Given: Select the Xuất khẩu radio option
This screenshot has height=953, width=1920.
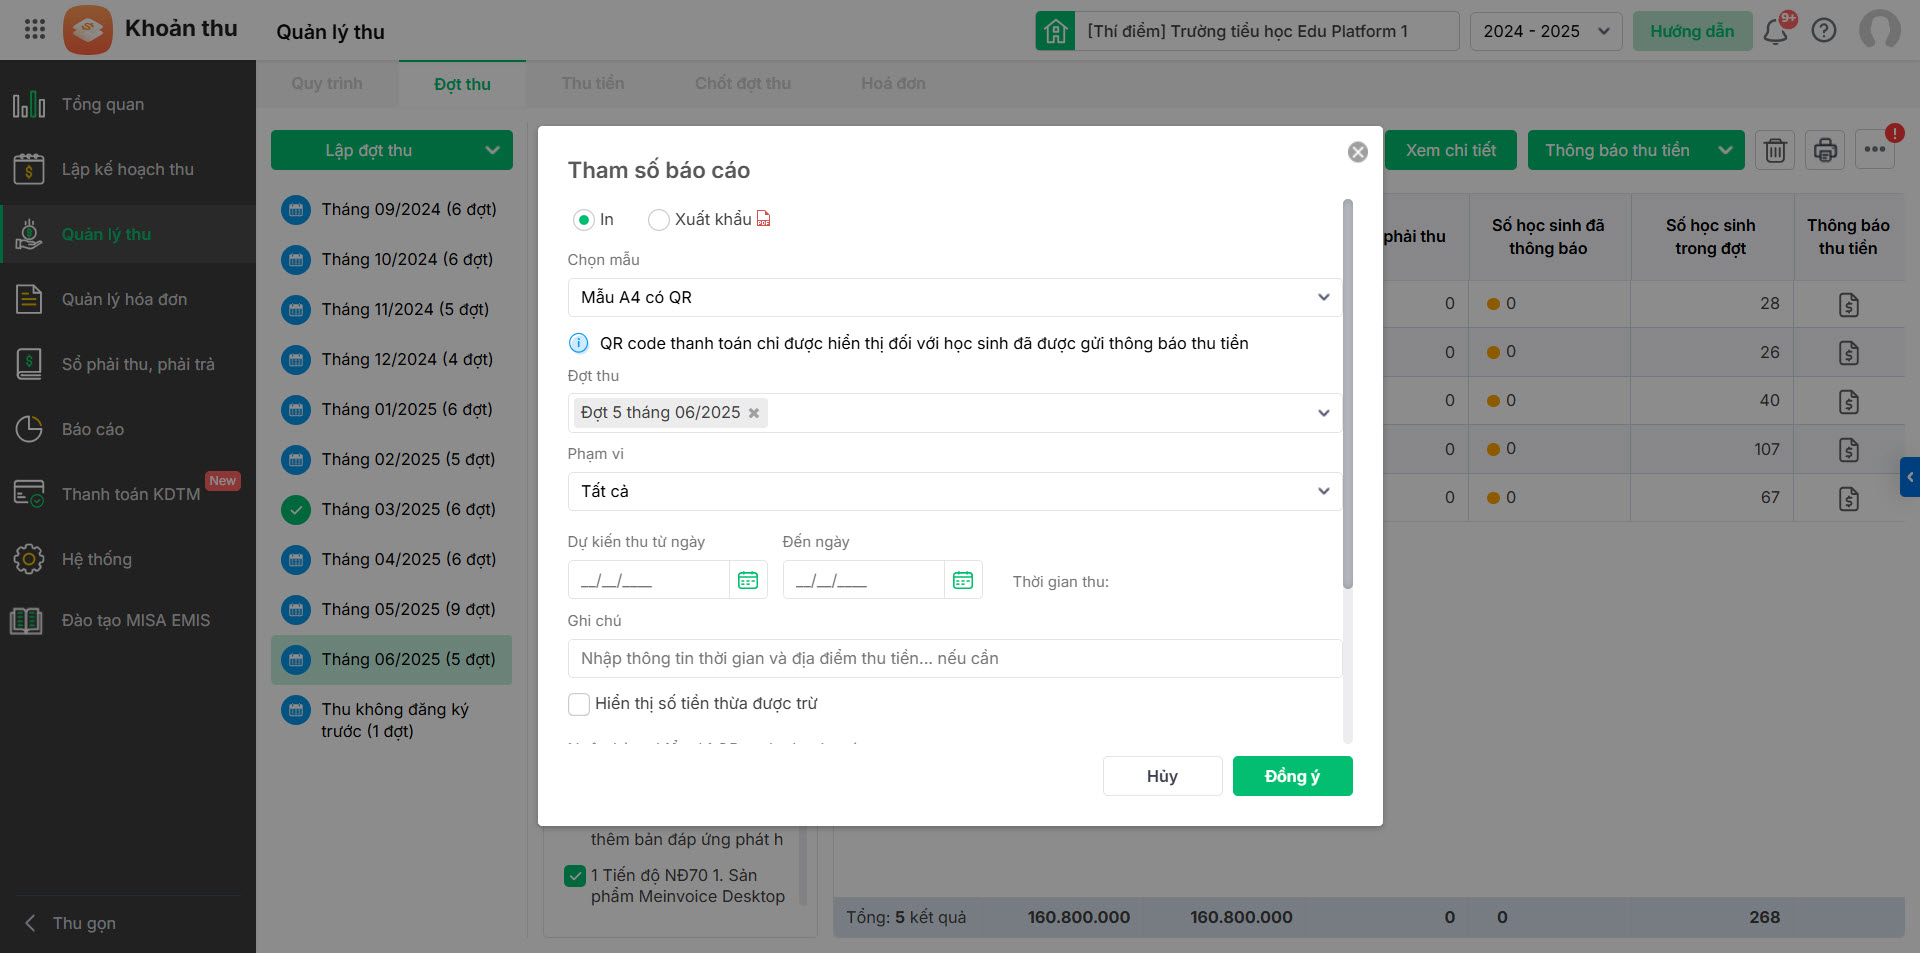Looking at the screenshot, I should [659, 220].
